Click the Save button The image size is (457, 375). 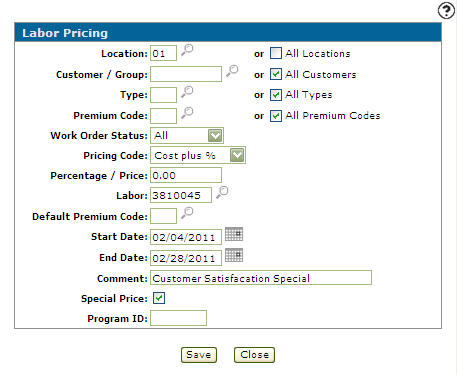coord(199,355)
